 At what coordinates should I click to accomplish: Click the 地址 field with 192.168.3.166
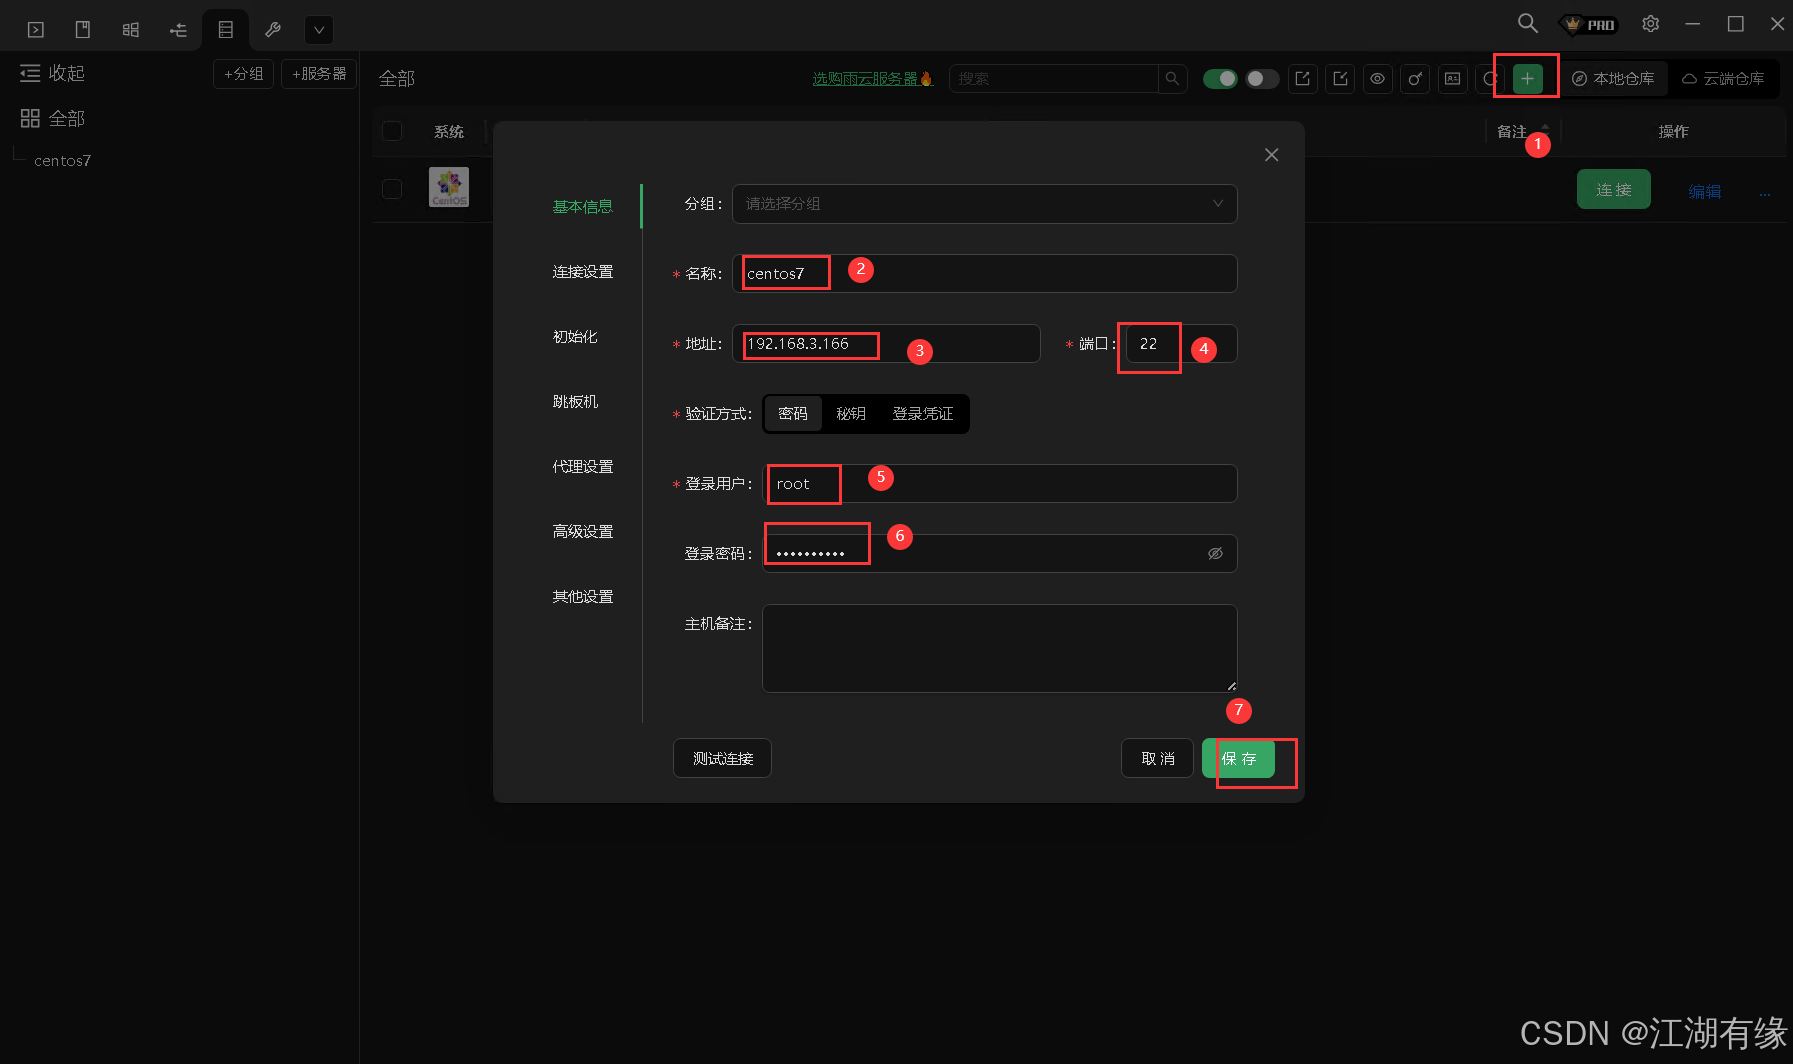(886, 344)
